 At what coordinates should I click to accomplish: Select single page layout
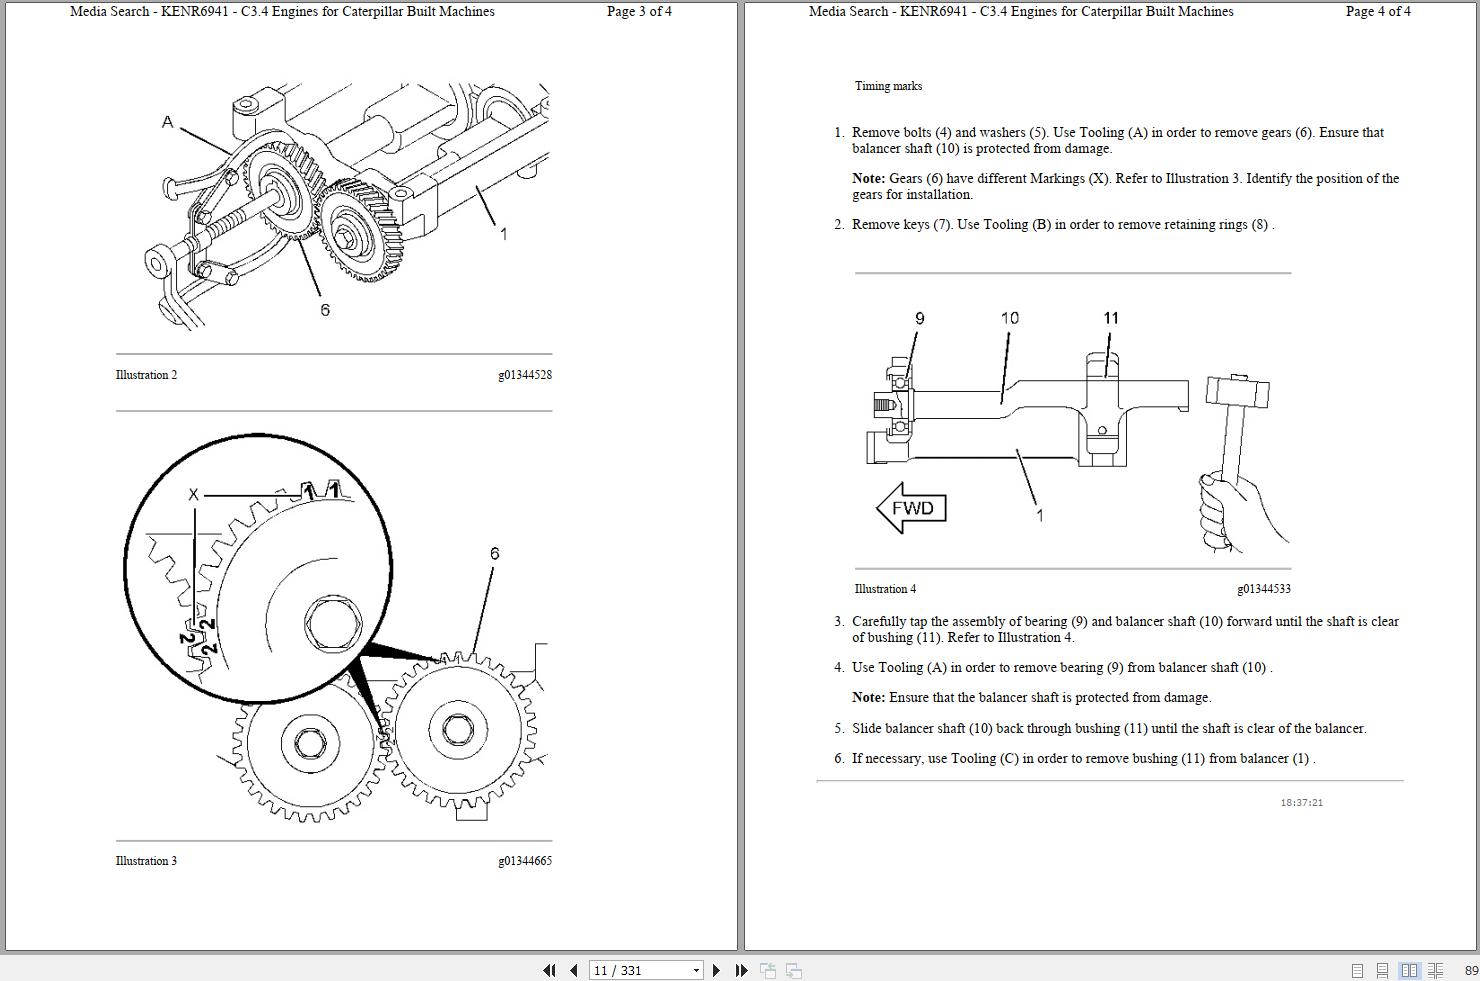[1358, 970]
